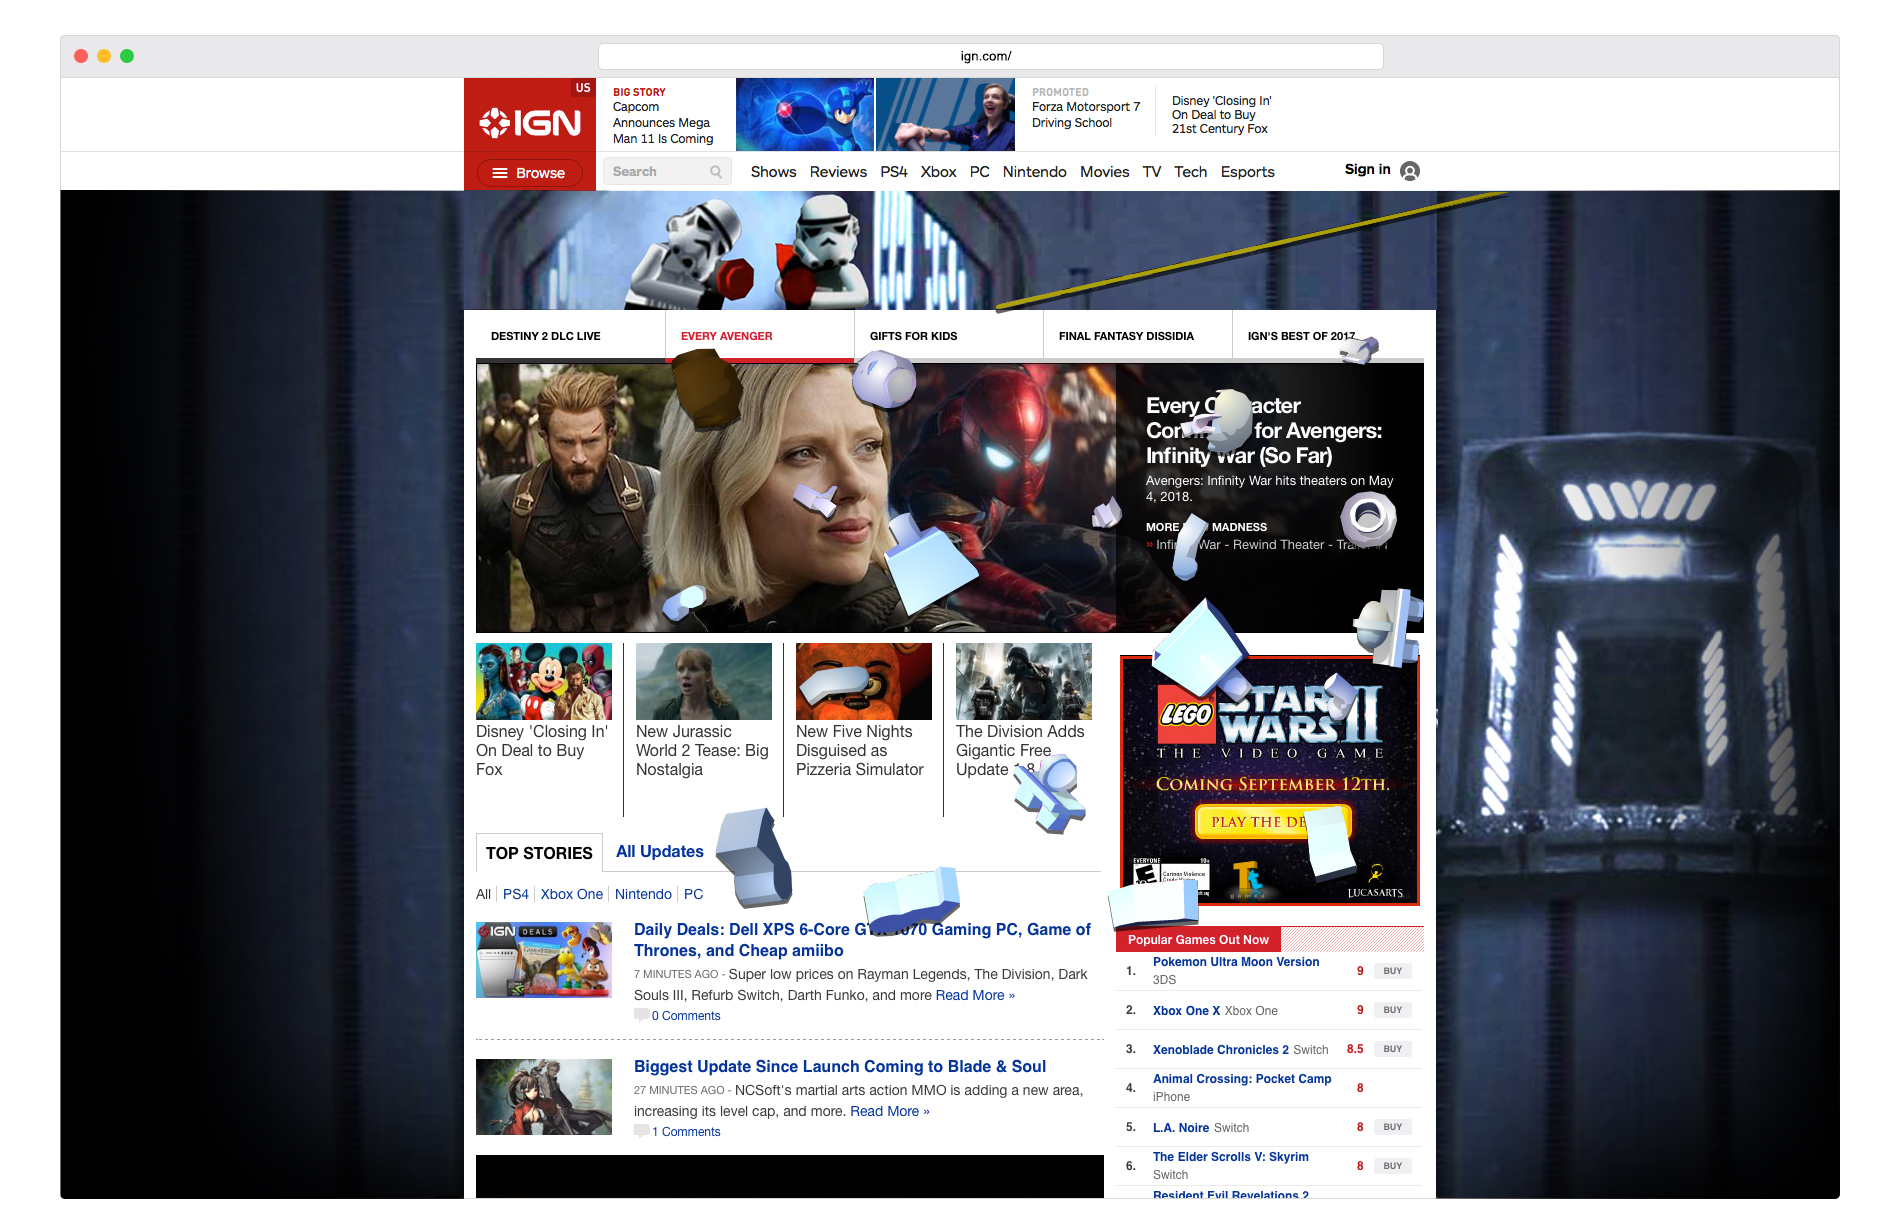
Task: Open Pokemon Ultra Moon Version
Action: point(1236,962)
